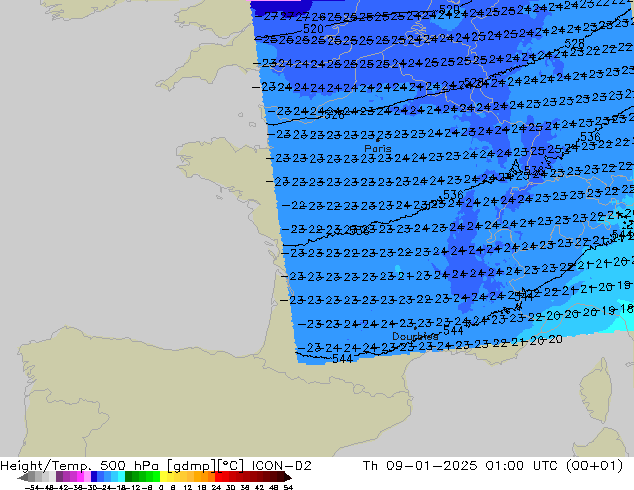Screen dimensions: 634x490
Task: Click the Dourbies location label
Action: tap(415, 336)
